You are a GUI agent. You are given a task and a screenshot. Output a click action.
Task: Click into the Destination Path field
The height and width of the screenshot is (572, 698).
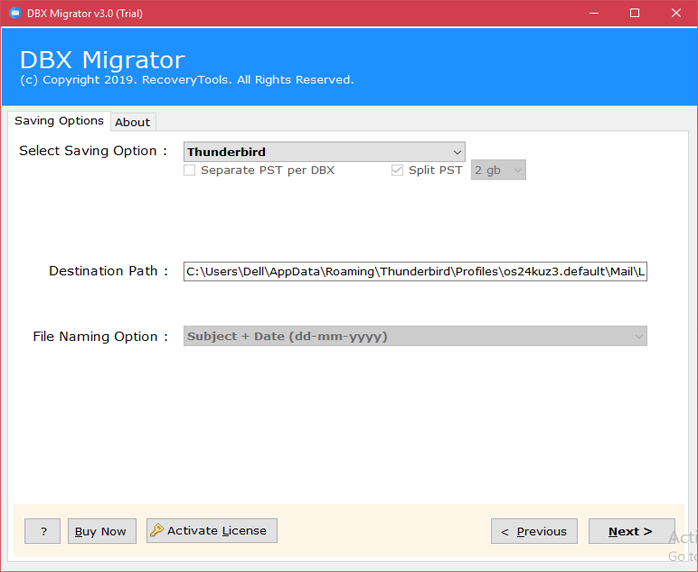click(x=415, y=272)
